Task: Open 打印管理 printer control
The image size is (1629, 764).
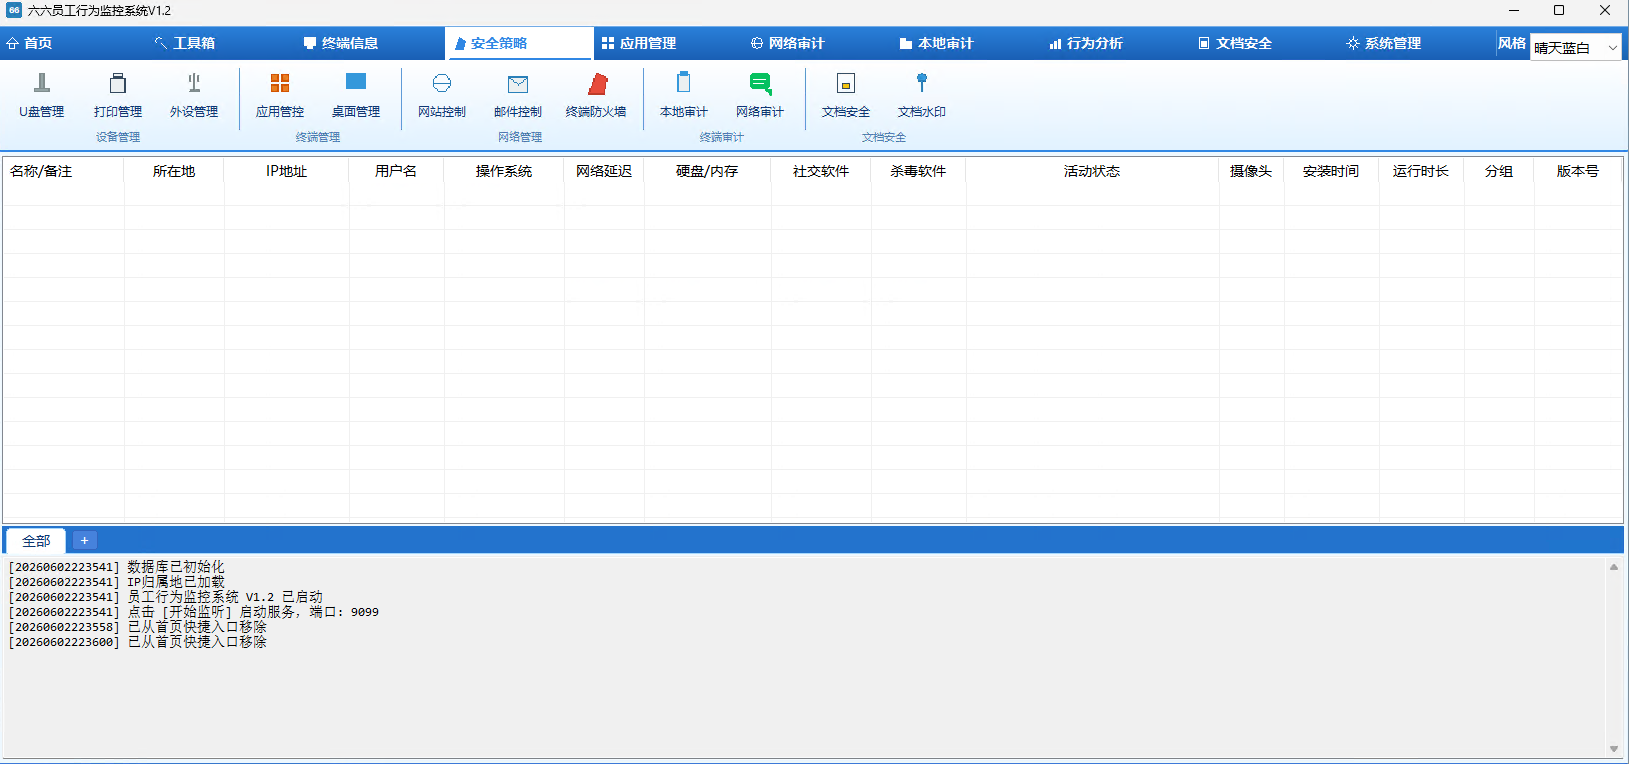Action: tap(118, 95)
